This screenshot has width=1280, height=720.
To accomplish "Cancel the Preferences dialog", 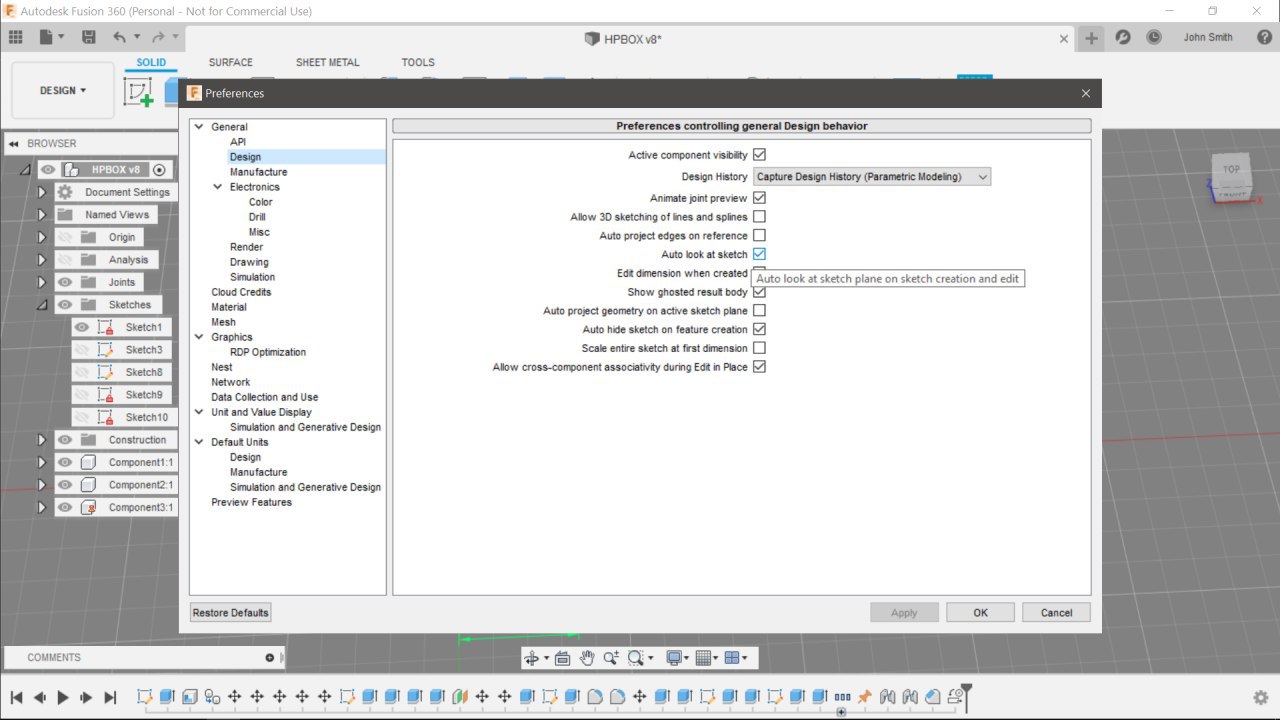I will (1056, 612).
